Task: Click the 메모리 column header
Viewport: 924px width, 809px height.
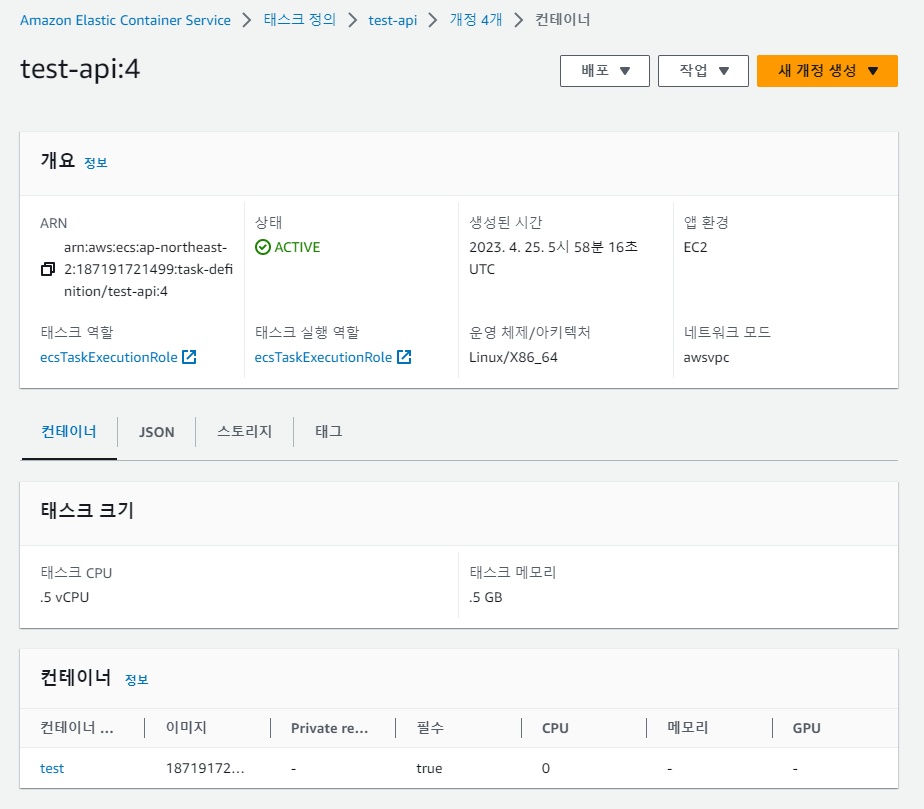Action: tap(688, 728)
